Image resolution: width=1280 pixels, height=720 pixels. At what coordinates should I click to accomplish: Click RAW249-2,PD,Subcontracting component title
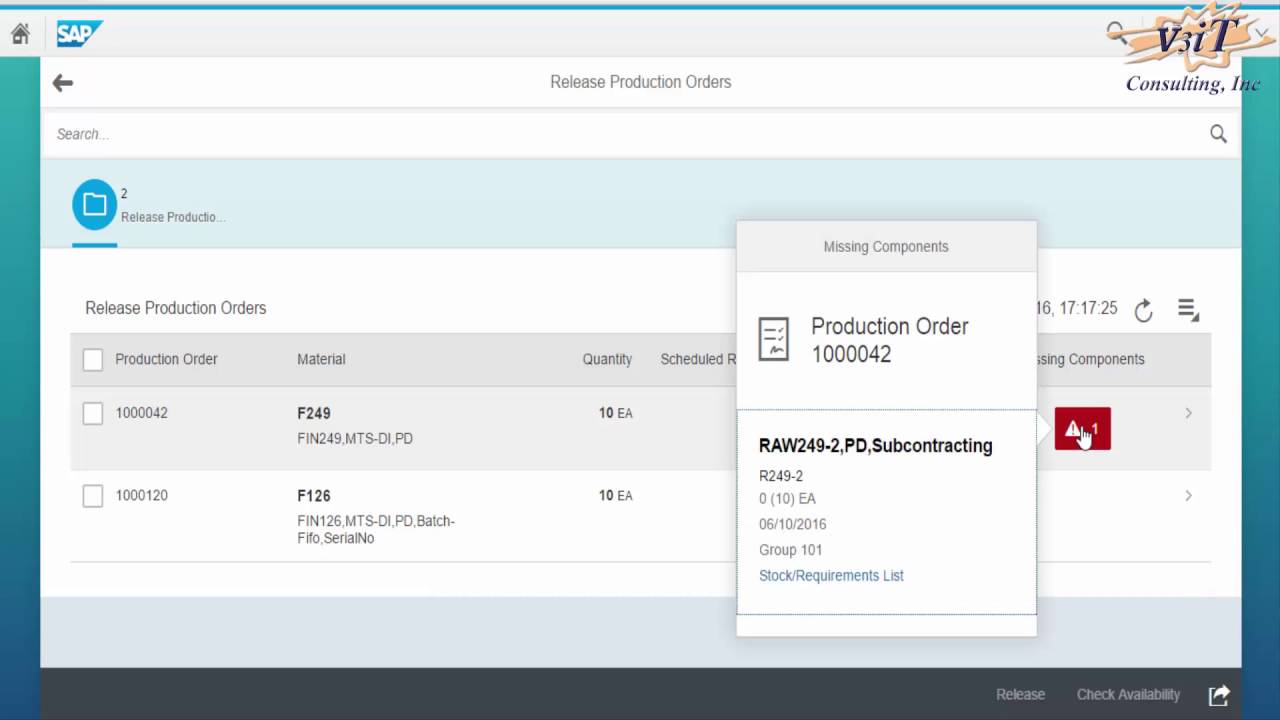(x=876, y=446)
